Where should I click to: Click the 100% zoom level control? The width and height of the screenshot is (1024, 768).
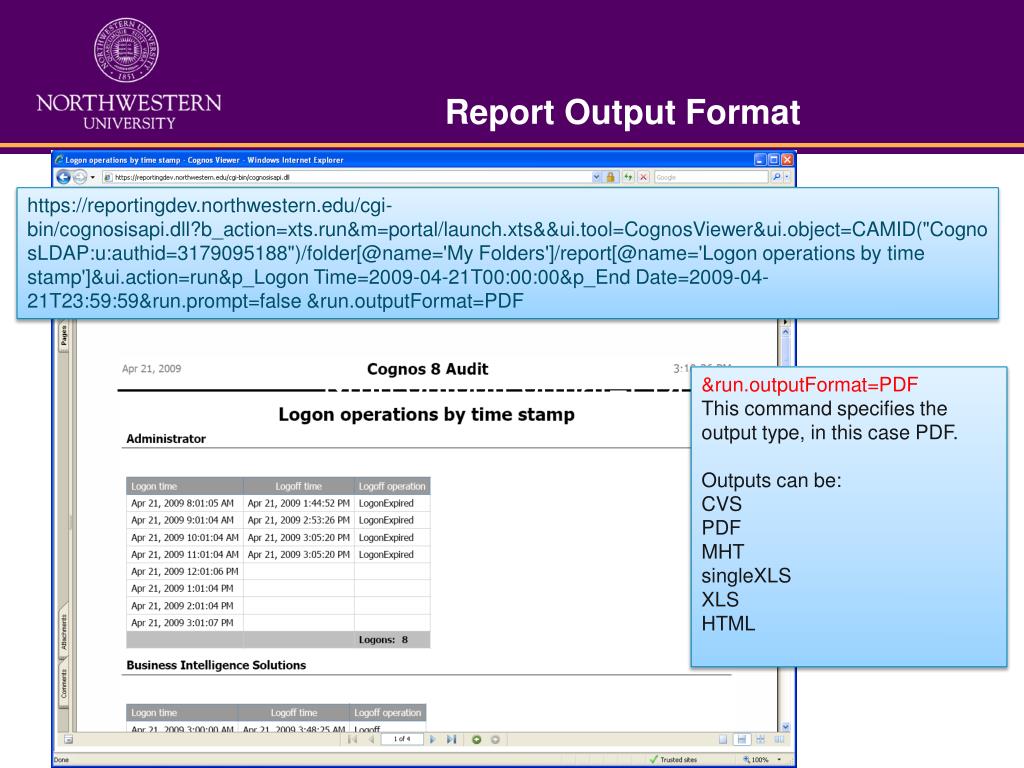(x=756, y=760)
